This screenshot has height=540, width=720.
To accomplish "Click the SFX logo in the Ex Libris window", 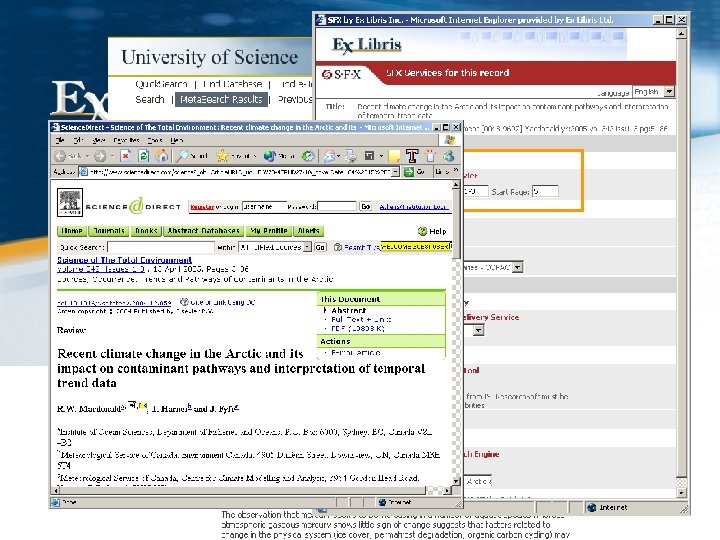I will (x=342, y=74).
